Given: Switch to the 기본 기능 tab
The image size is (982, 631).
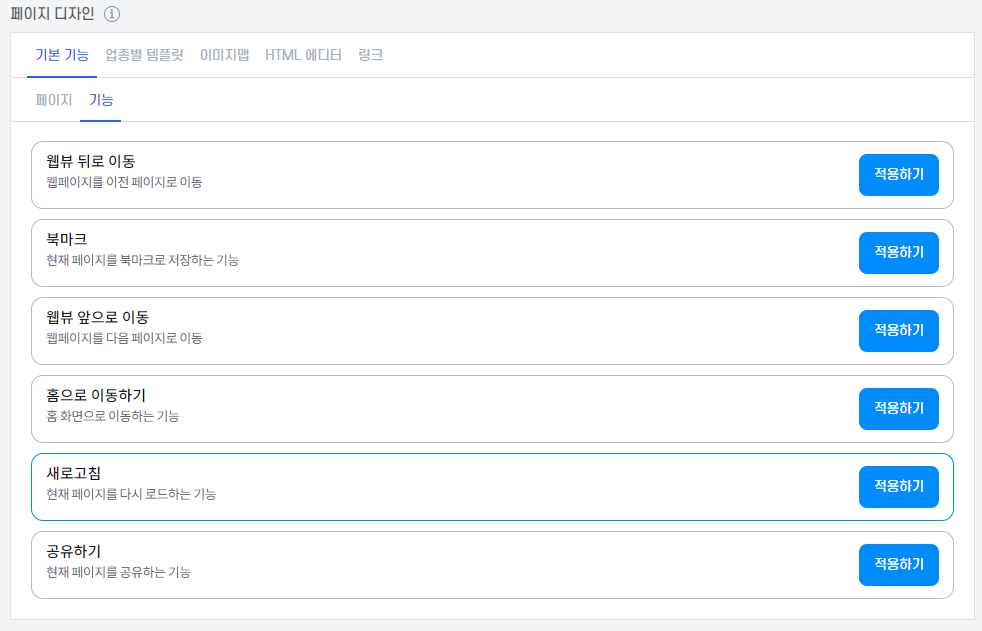Looking at the screenshot, I should coord(62,55).
